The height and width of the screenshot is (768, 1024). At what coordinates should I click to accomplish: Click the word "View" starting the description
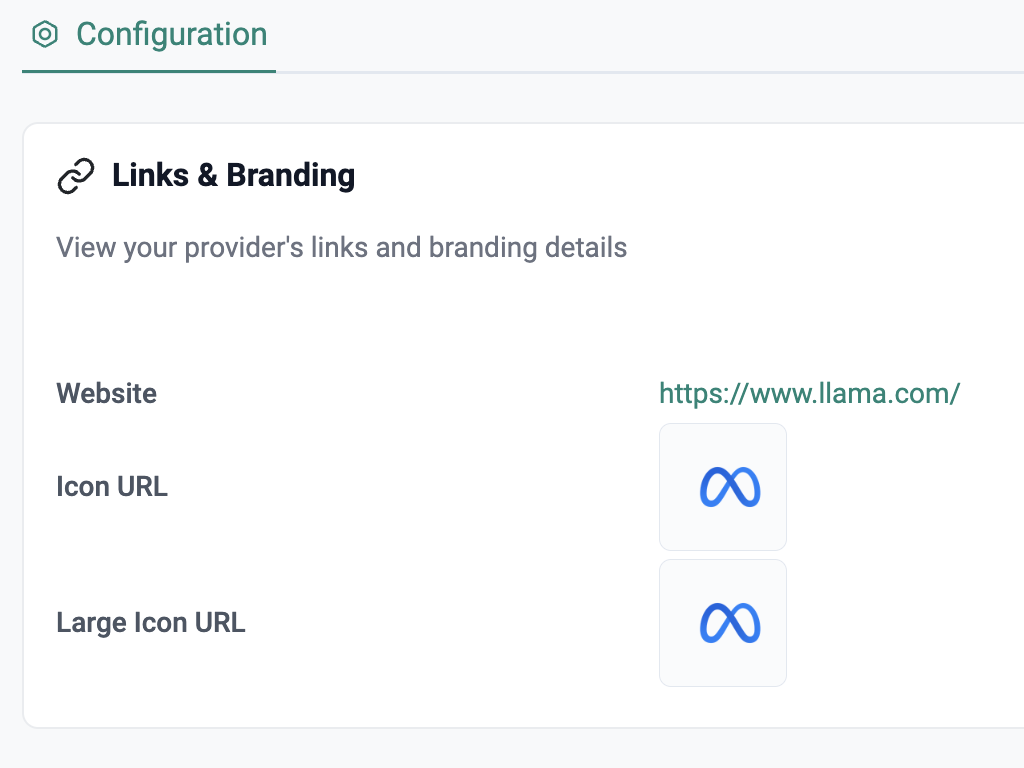(x=86, y=247)
